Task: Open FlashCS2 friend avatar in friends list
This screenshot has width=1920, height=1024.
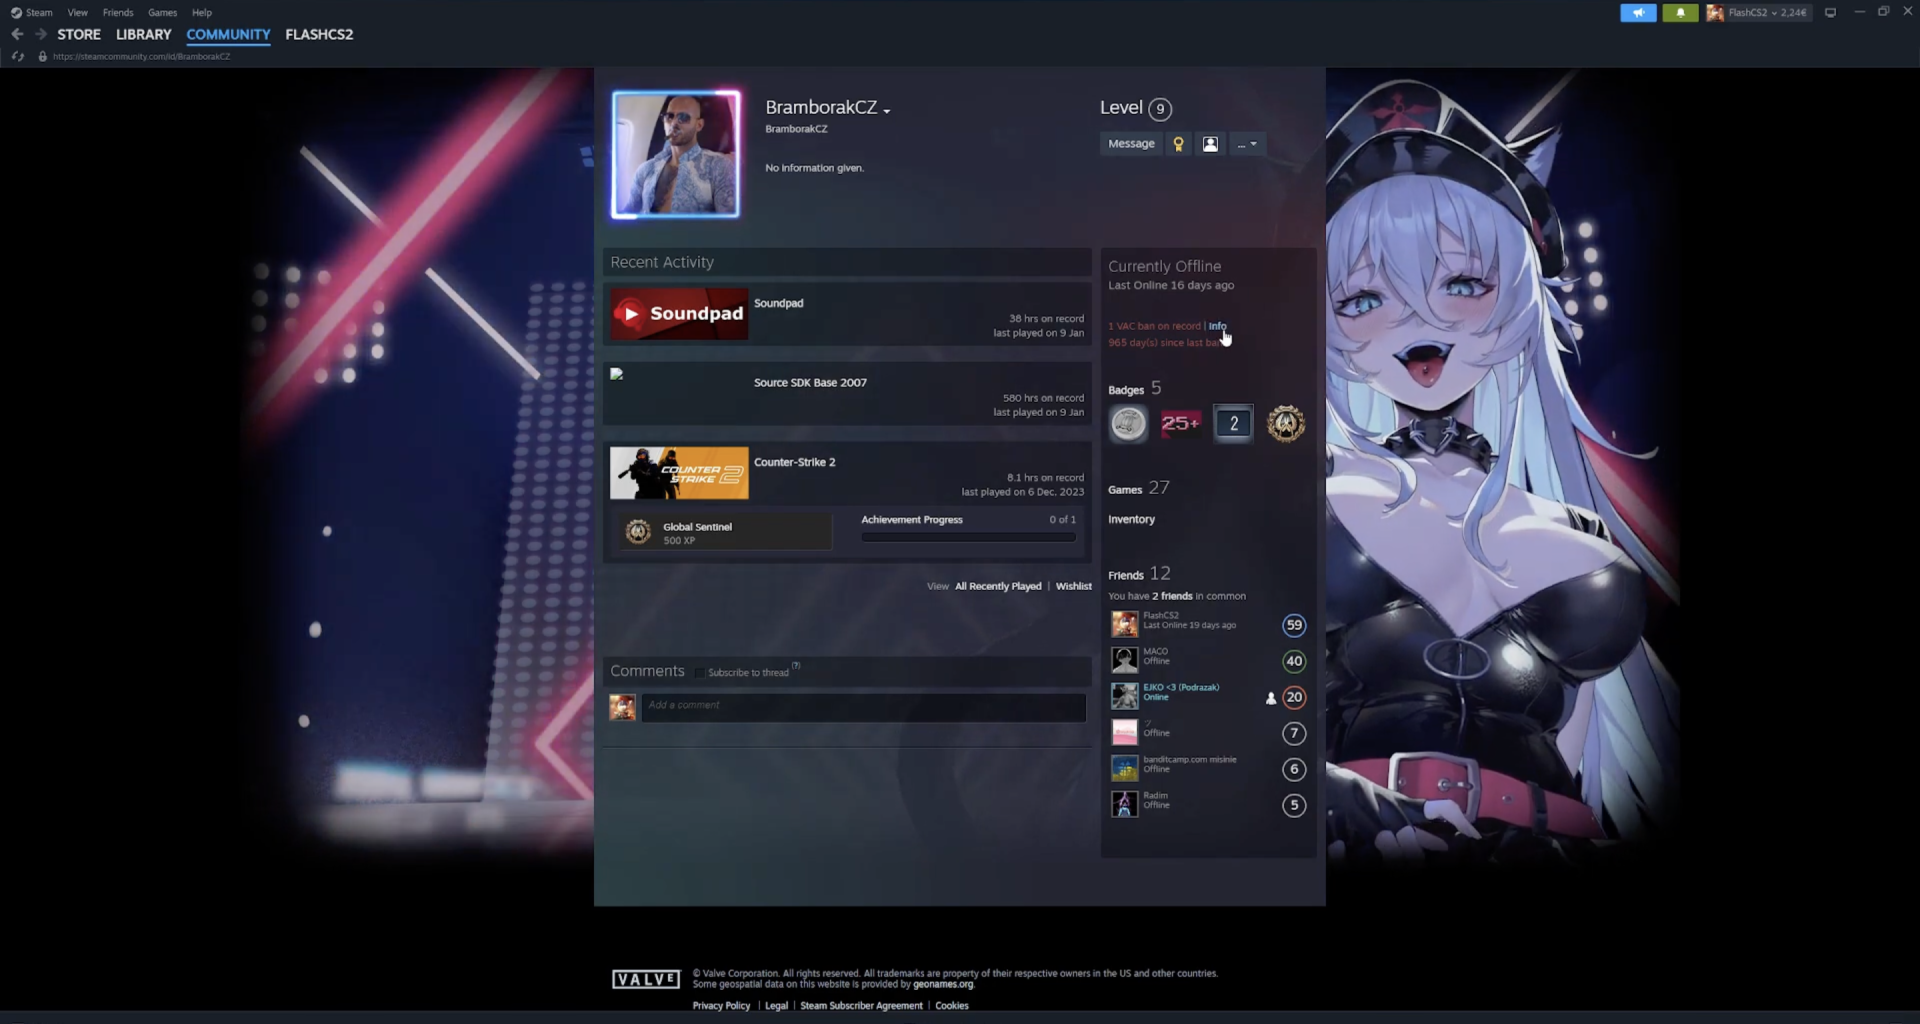Action: pos(1125,624)
